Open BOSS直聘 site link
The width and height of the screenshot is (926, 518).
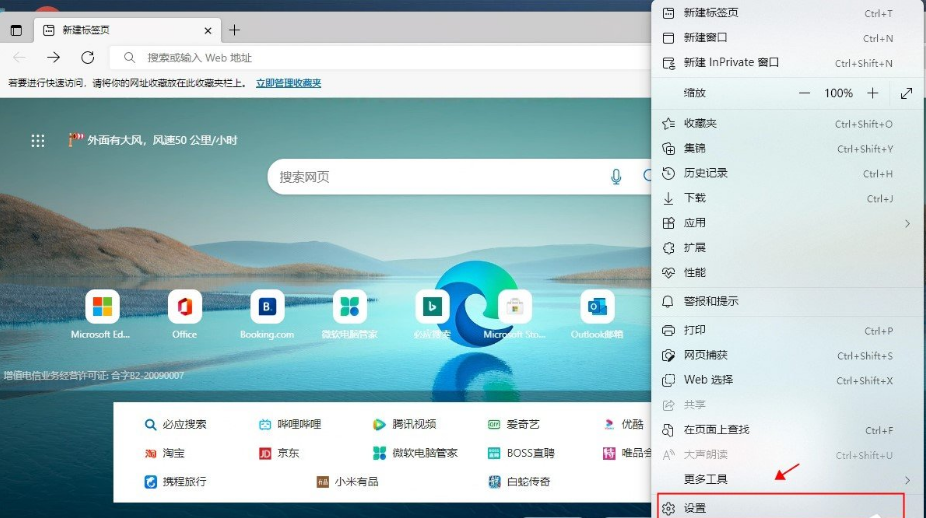[x=521, y=453]
